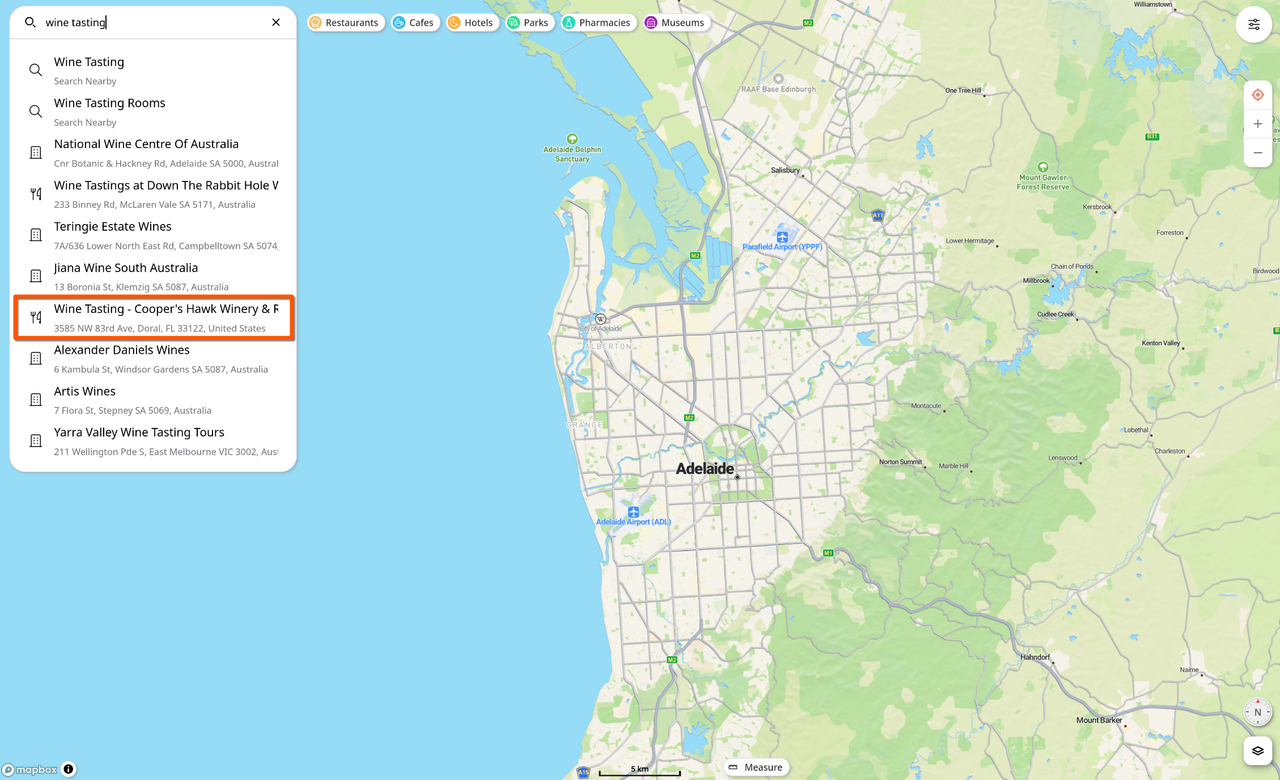Viewport: 1280px width, 780px height.
Task: Open the Mapbox attribution link
Action: (30, 769)
